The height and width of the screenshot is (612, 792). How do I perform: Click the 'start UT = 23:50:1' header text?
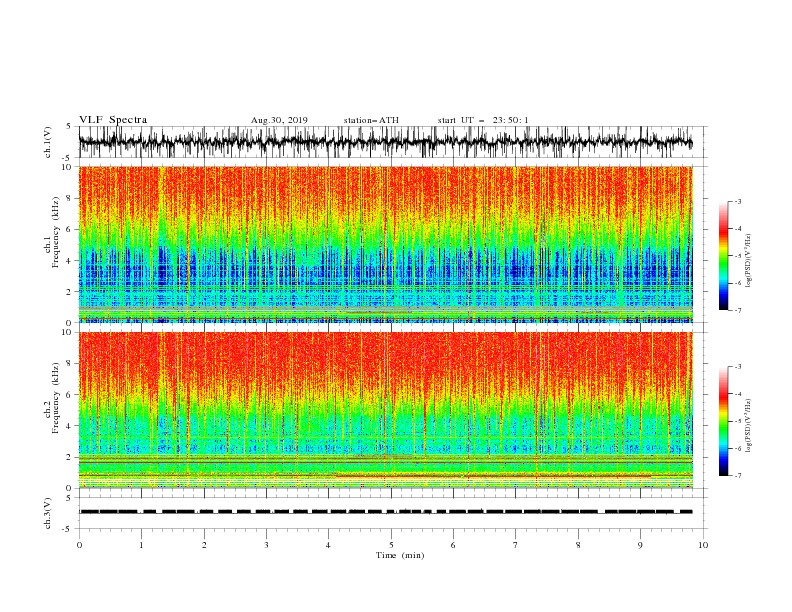[x=483, y=120]
